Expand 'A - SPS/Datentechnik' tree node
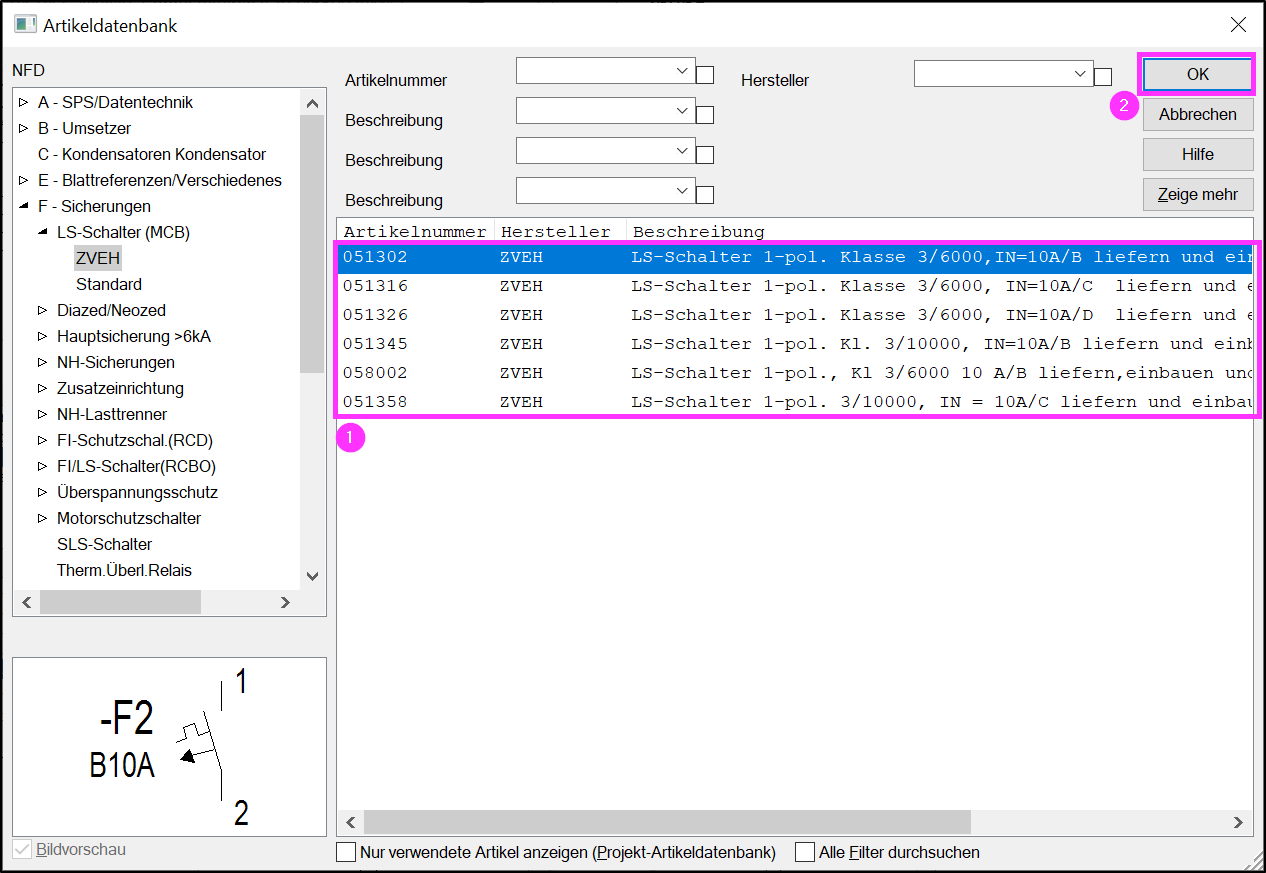The width and height of the screenshot is (1266, 873). tap(24, 103)
